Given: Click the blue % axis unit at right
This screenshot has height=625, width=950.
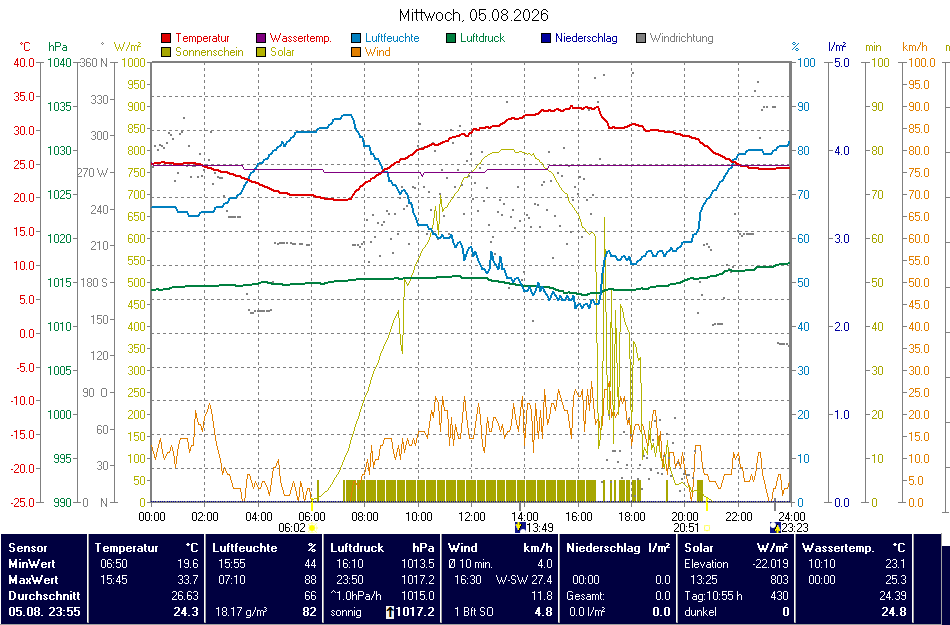Looking at the screenshot, I should click(796, 47).
